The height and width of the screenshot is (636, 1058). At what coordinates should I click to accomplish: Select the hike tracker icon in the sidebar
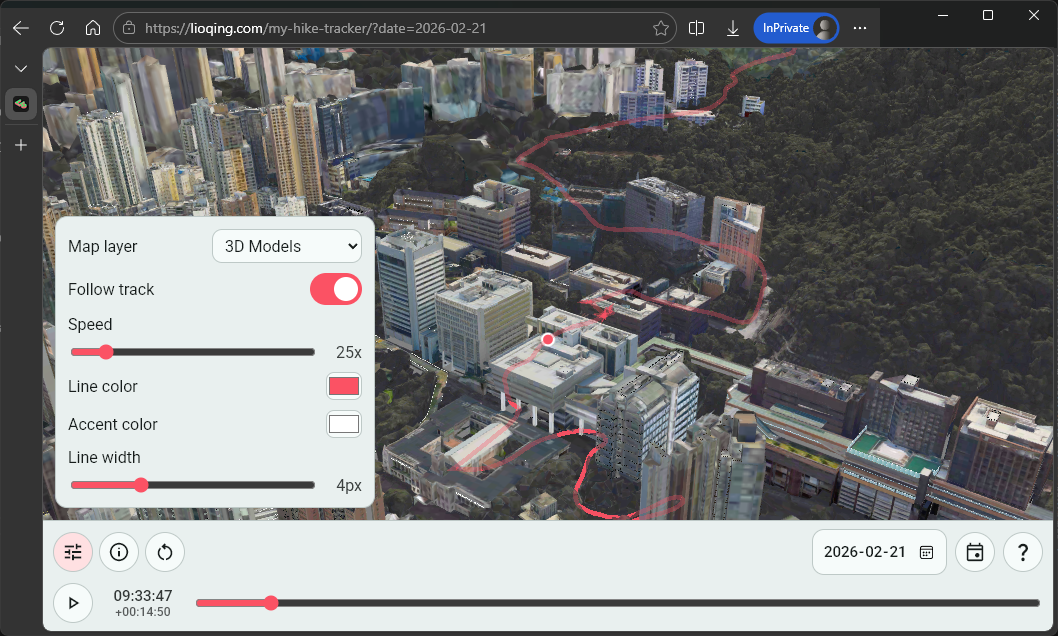(20, 103)
